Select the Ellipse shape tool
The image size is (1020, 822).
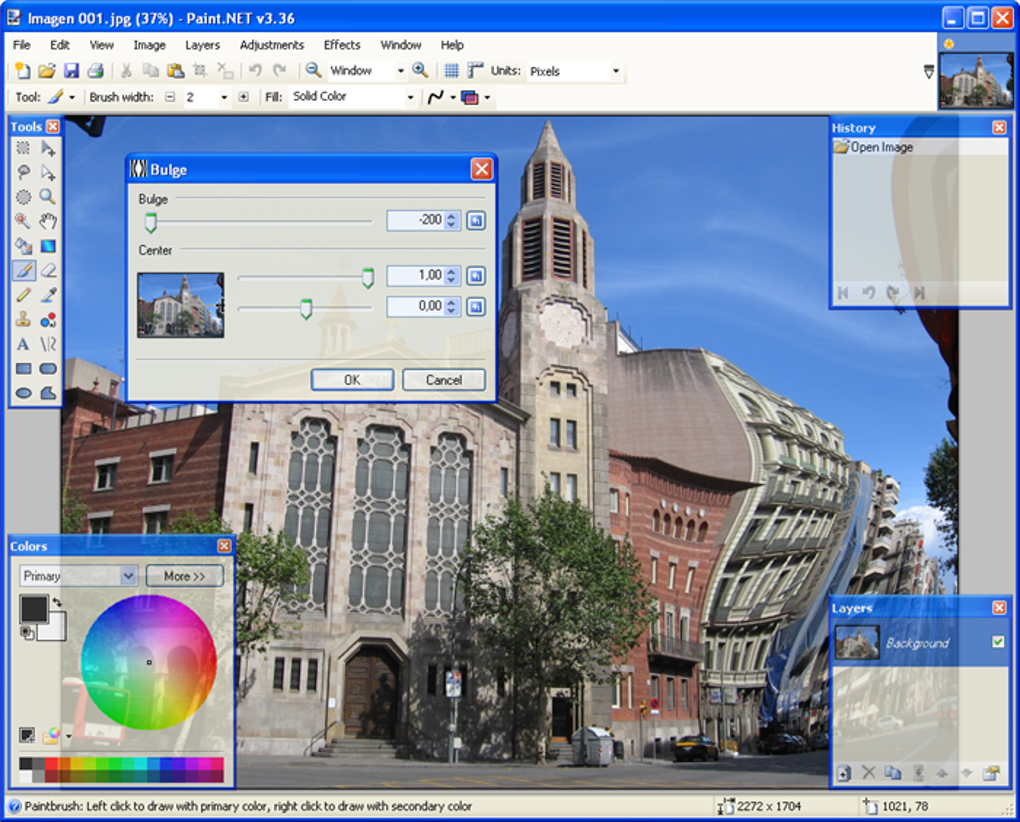coord(23,393)
